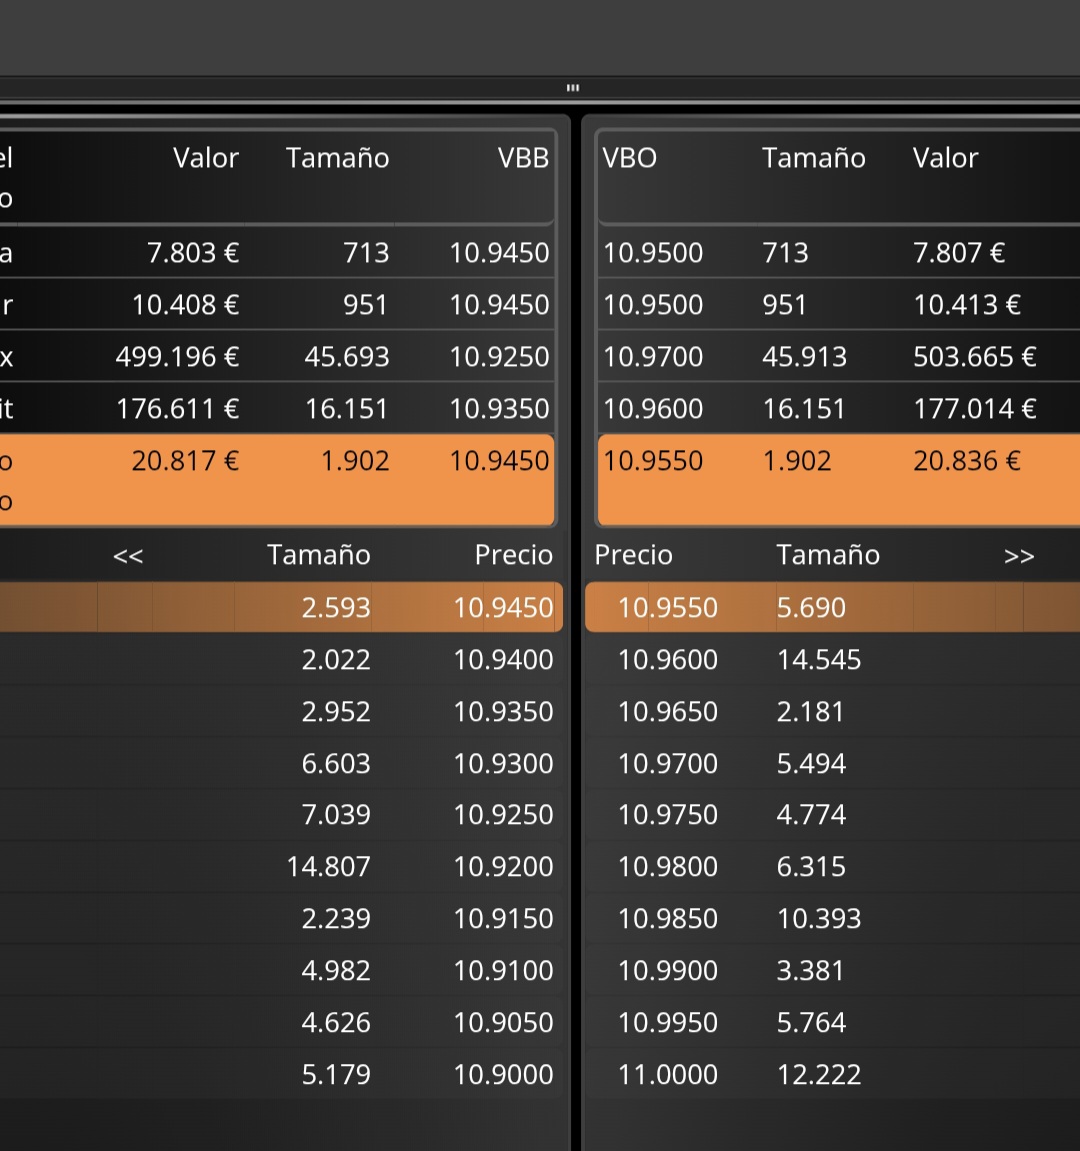Viewport: 1080px width, 1151px height.
Task: Select the Tamaño header next to VBB
Action: click(337, 158)
